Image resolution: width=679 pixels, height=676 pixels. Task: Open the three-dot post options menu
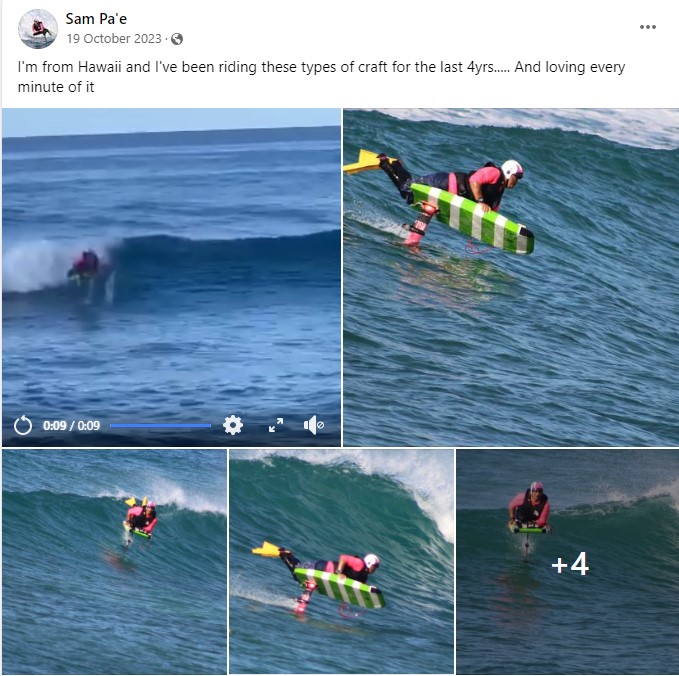tap(647, 27)
